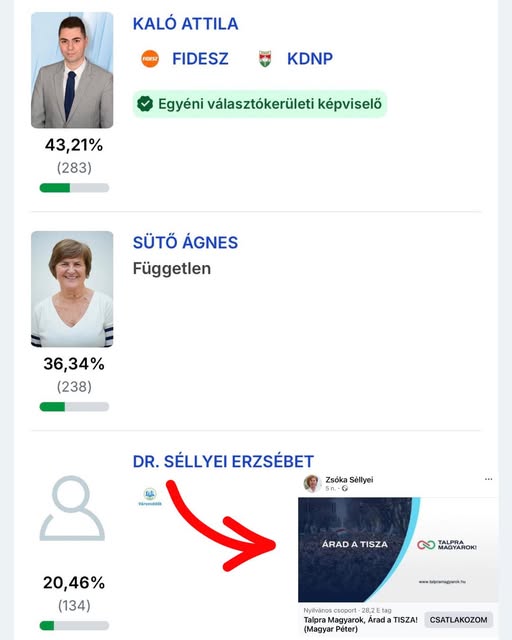Select the FIDESZ party name
This screenshot has height=640, width=512.
pyautogui.click(x=200, y=59)
